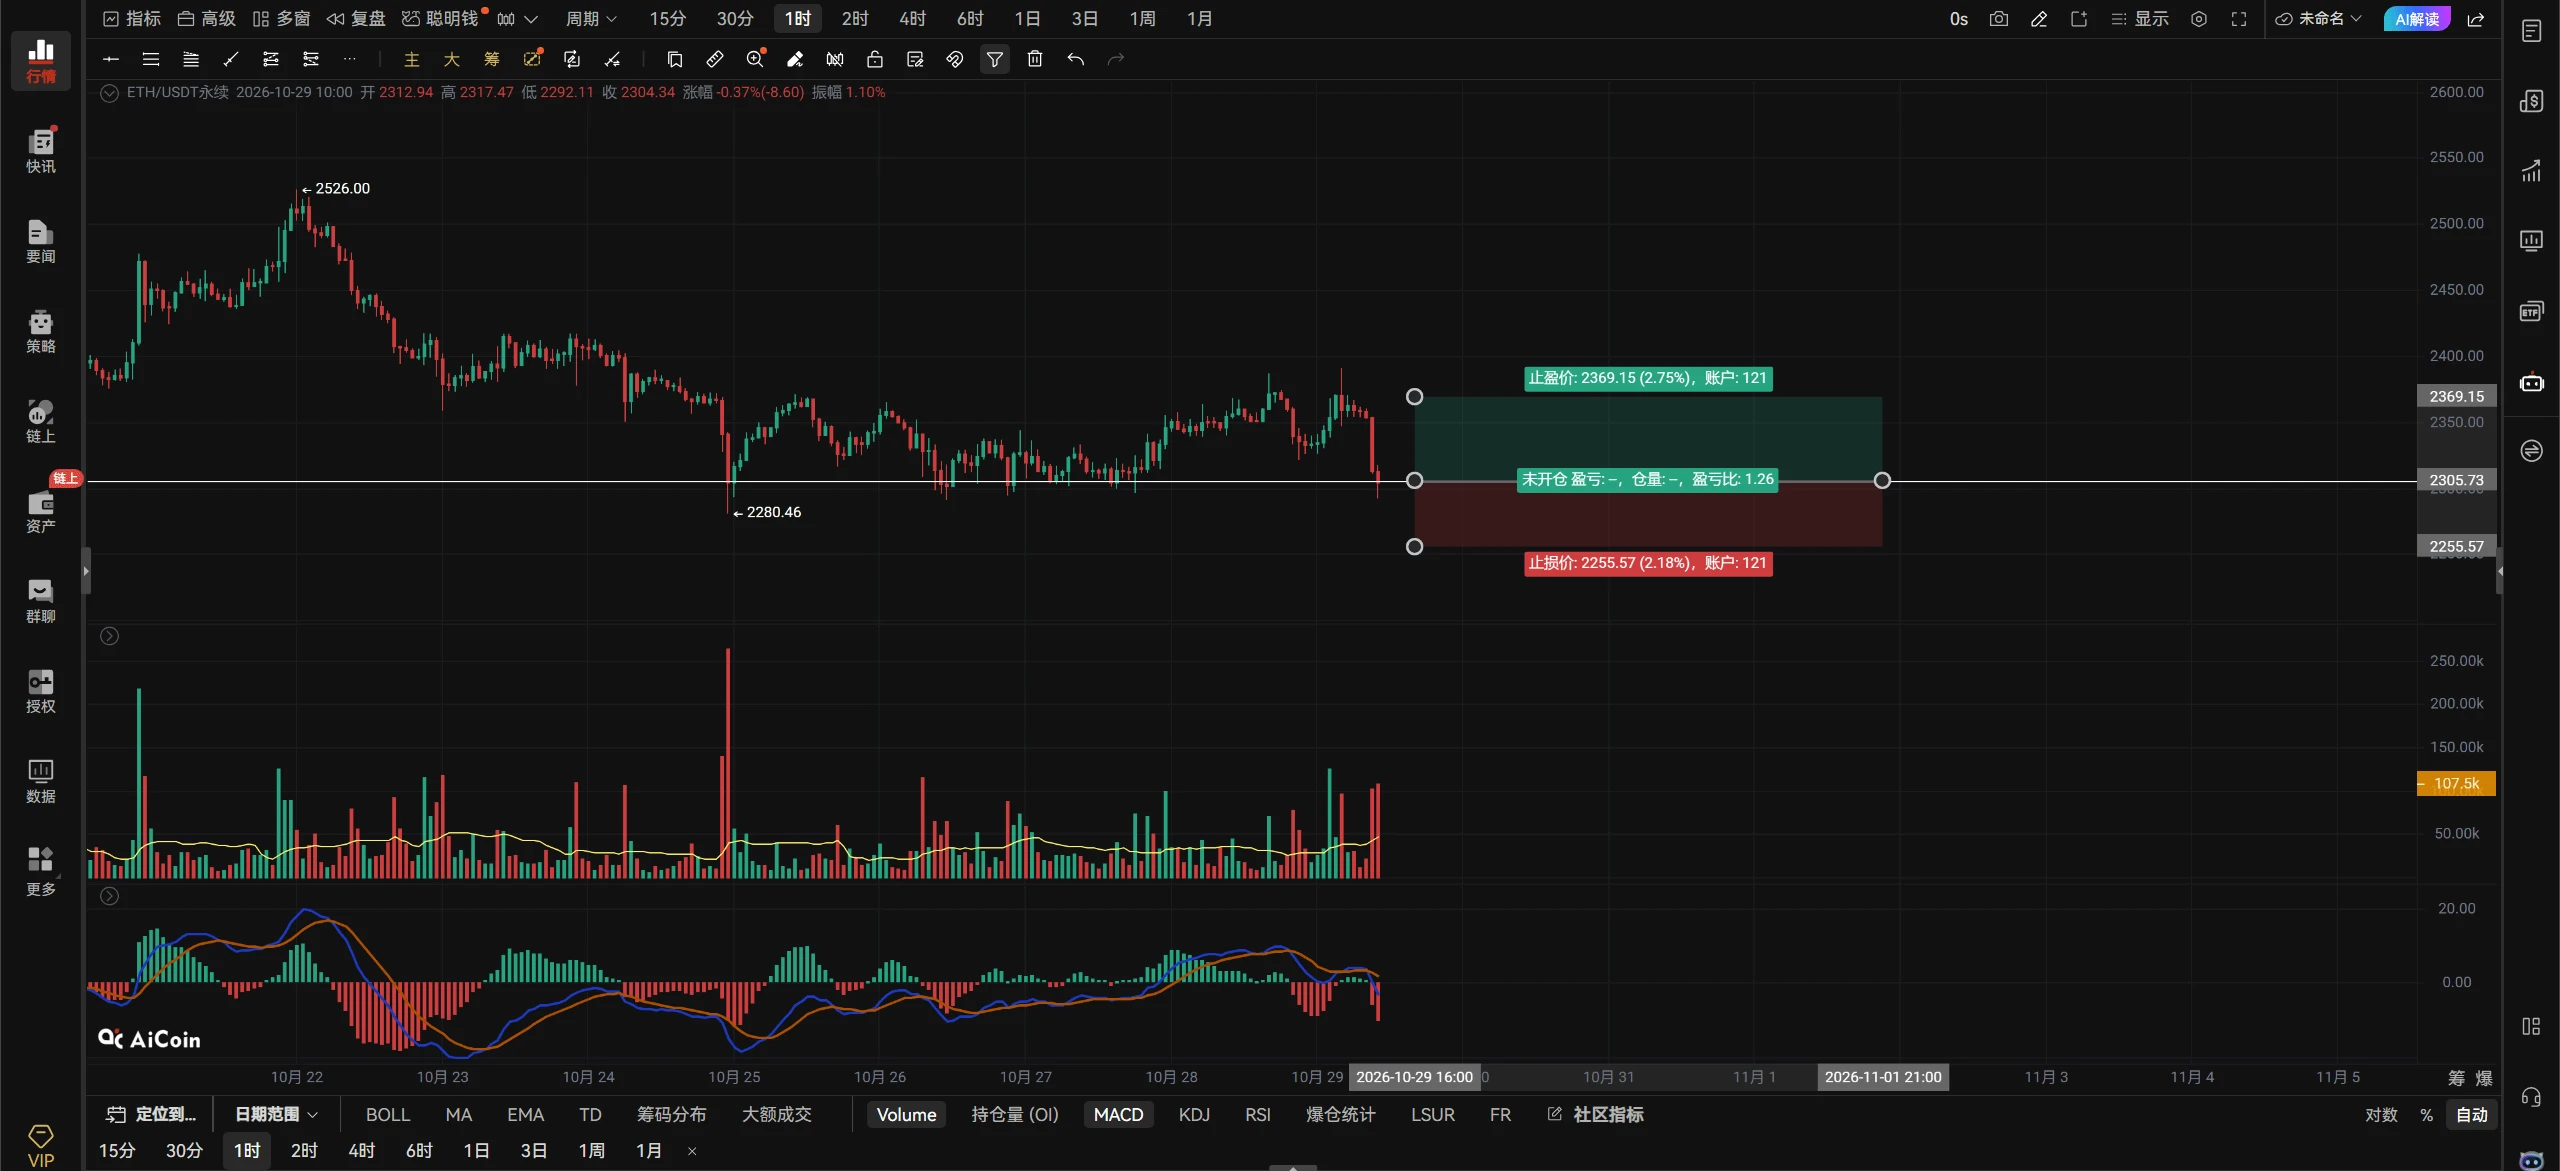This screenshot has height=1171, width=2560.
Task: Click the take-profit handle at 2369.15
Action: pyautogui.click(x=1414, y=397)
